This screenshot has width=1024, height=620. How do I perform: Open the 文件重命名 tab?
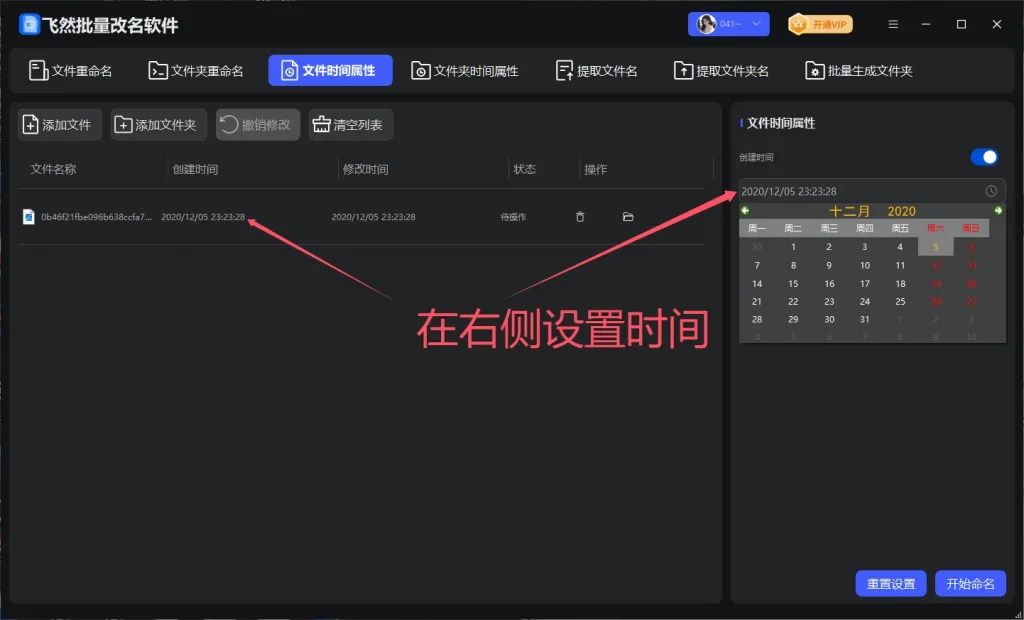71,71
